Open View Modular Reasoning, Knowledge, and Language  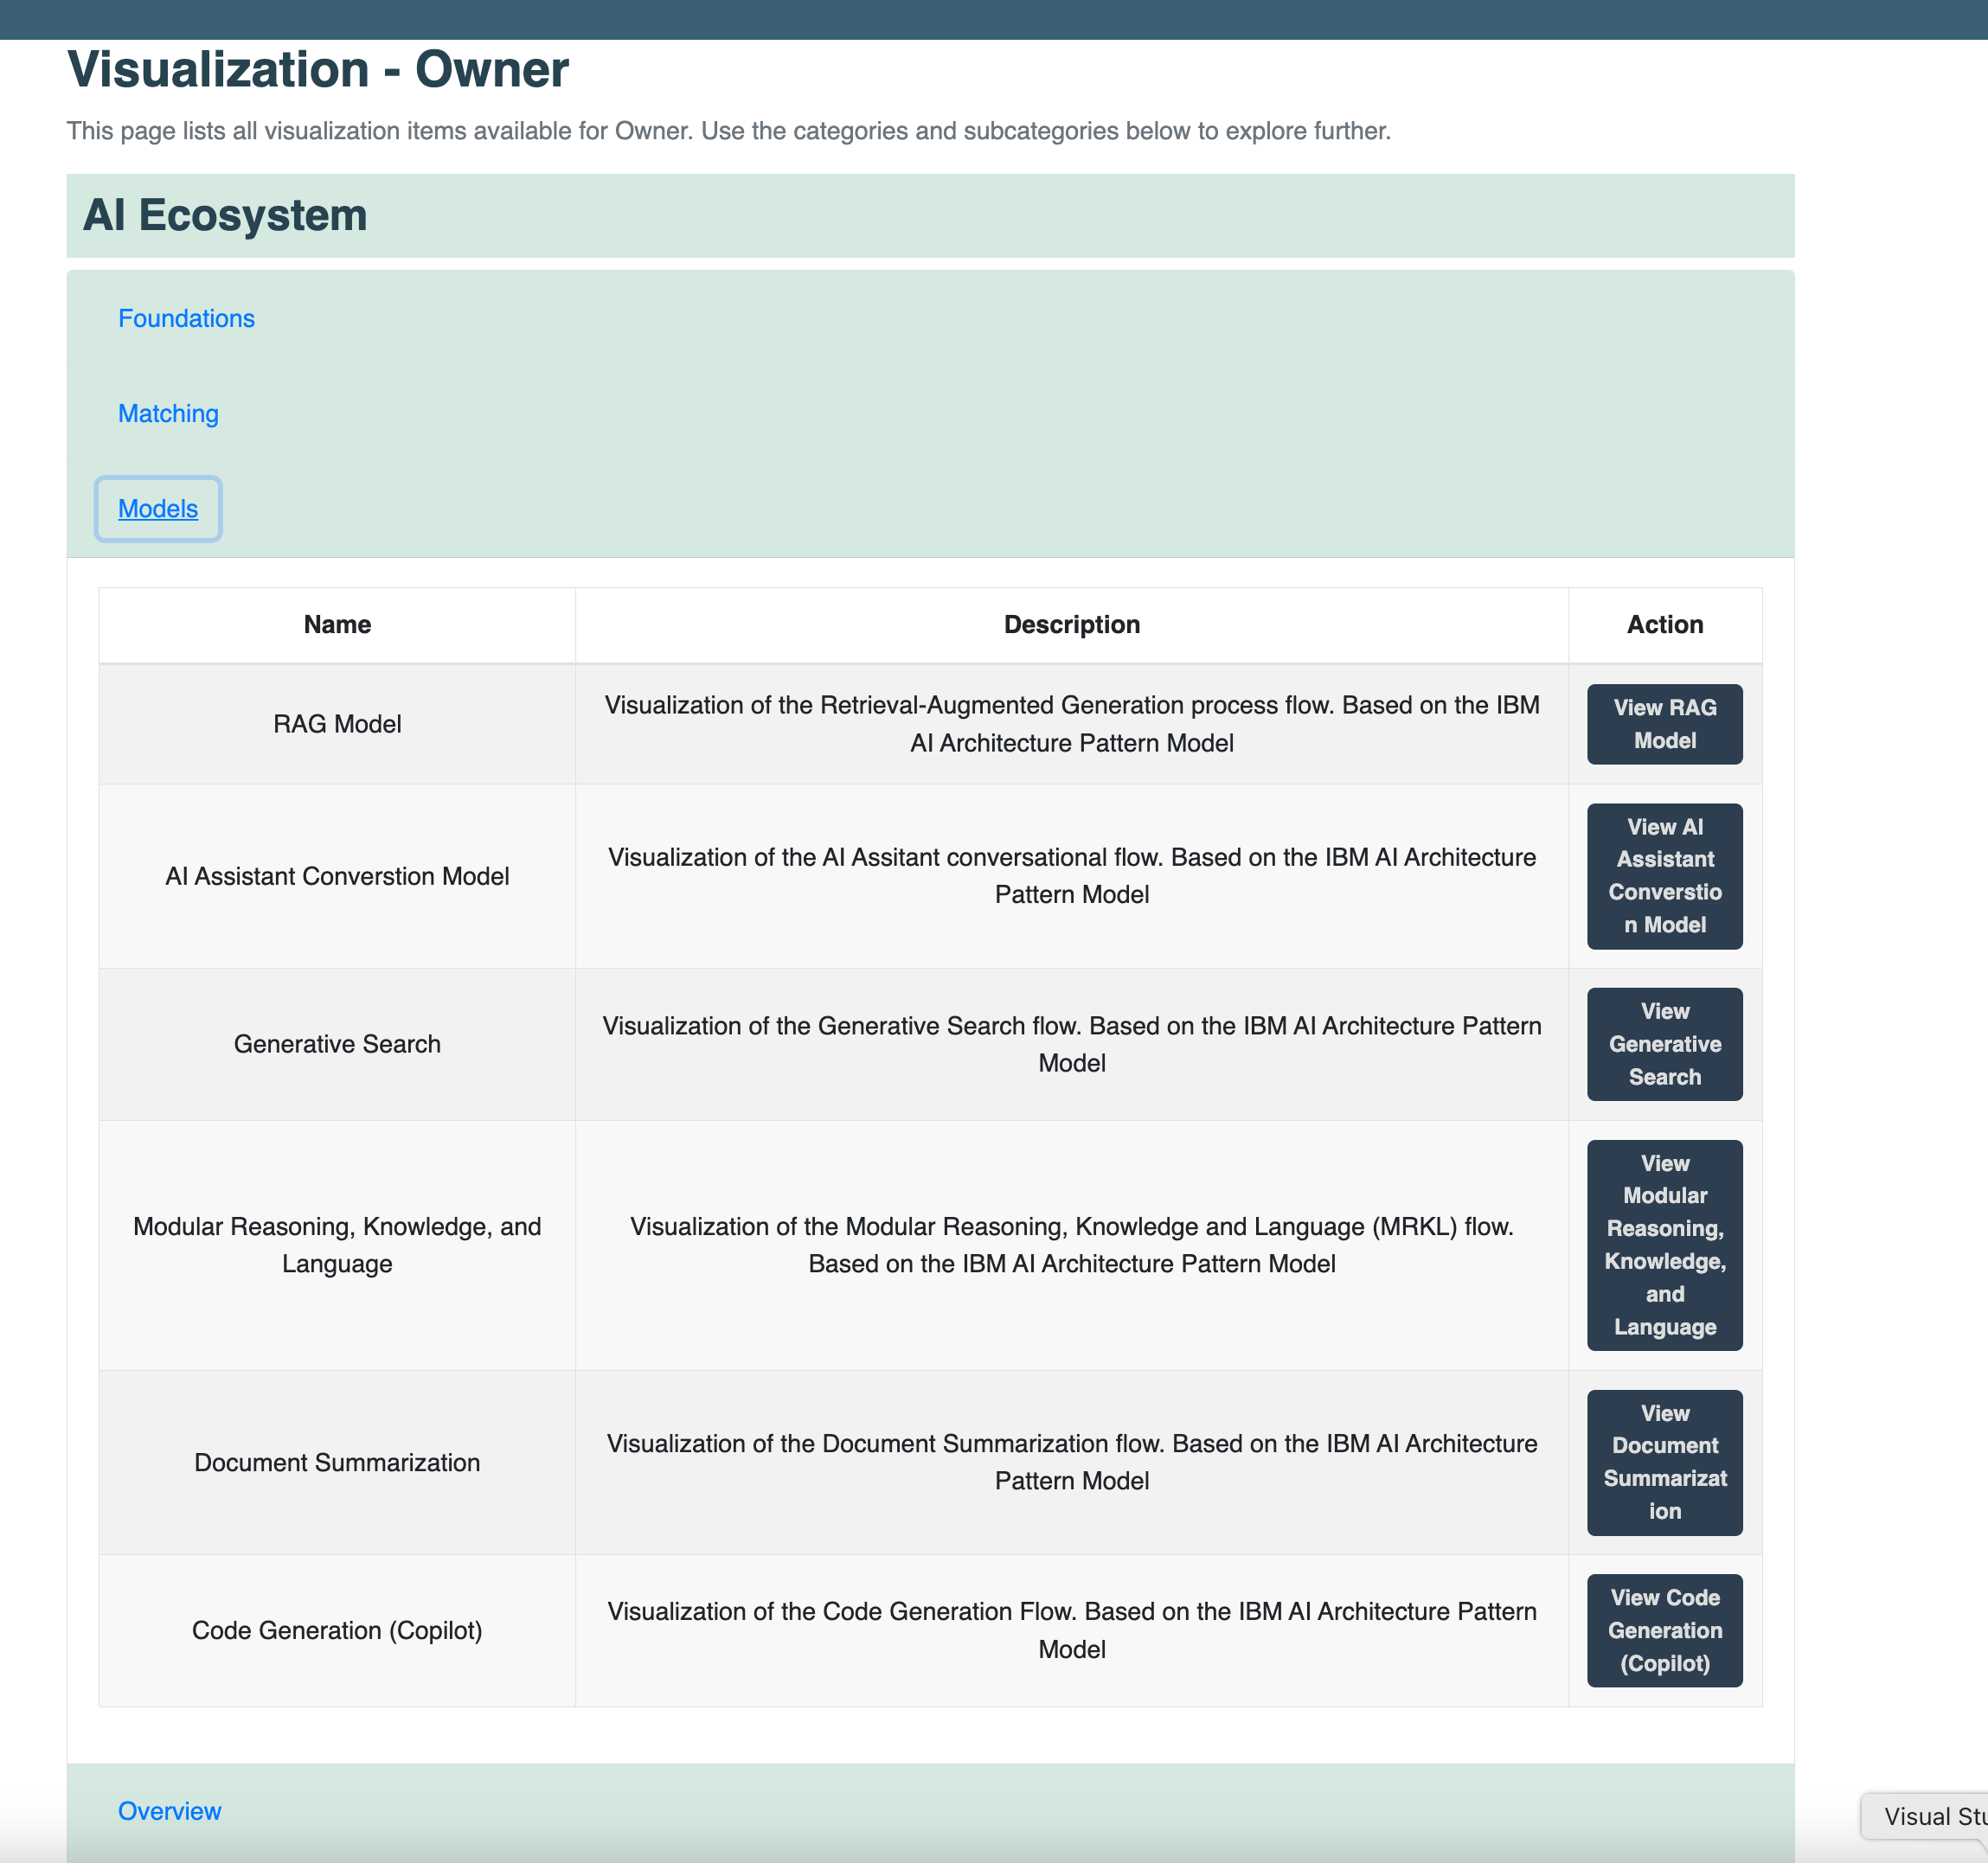[1664, 1244]
